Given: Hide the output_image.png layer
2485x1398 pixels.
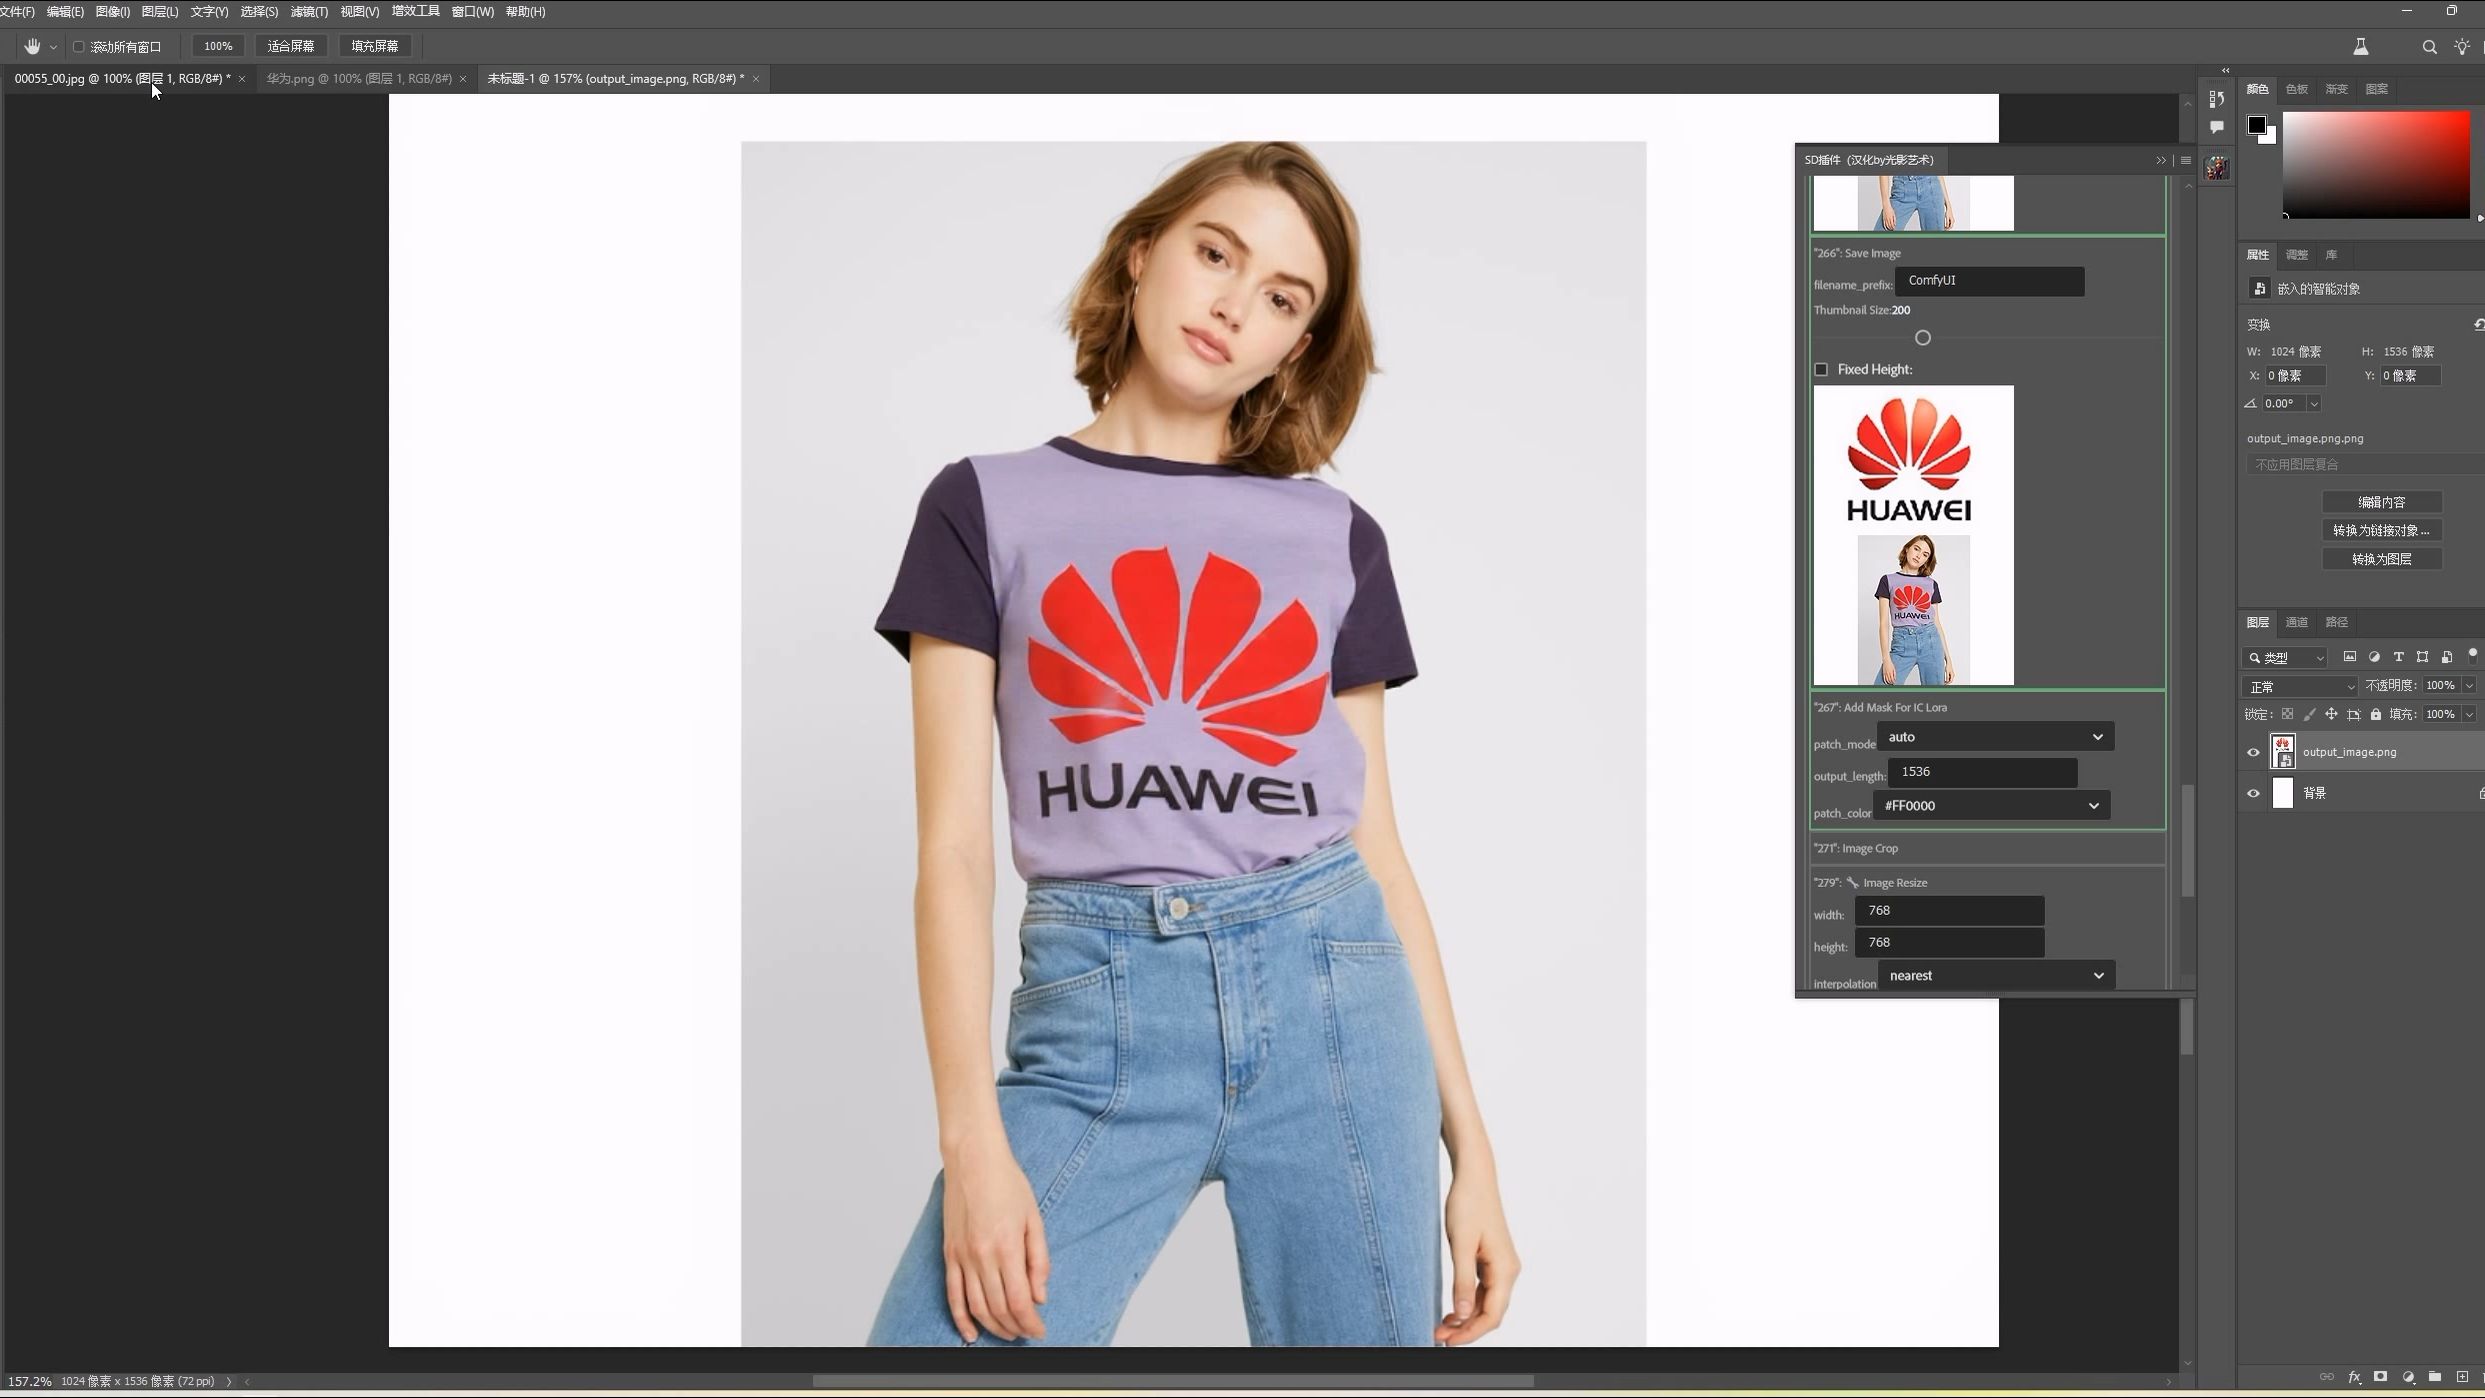Looking at the screenshot, I should [2253, 752].
